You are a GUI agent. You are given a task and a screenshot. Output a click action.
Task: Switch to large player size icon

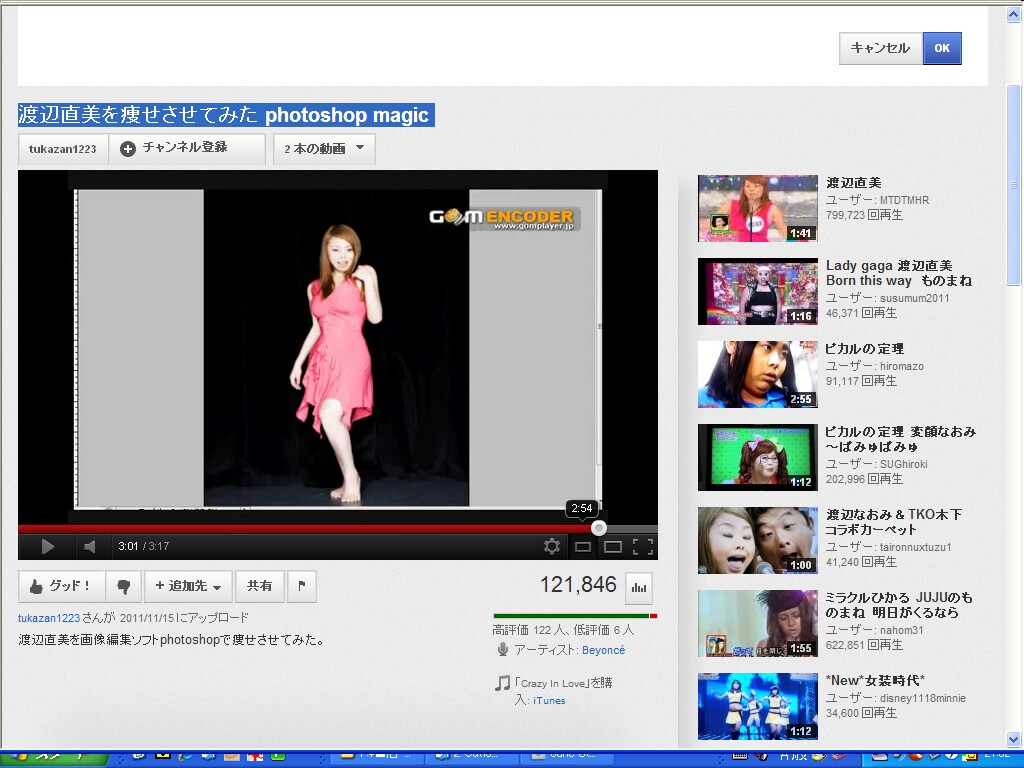click(613, 547)
